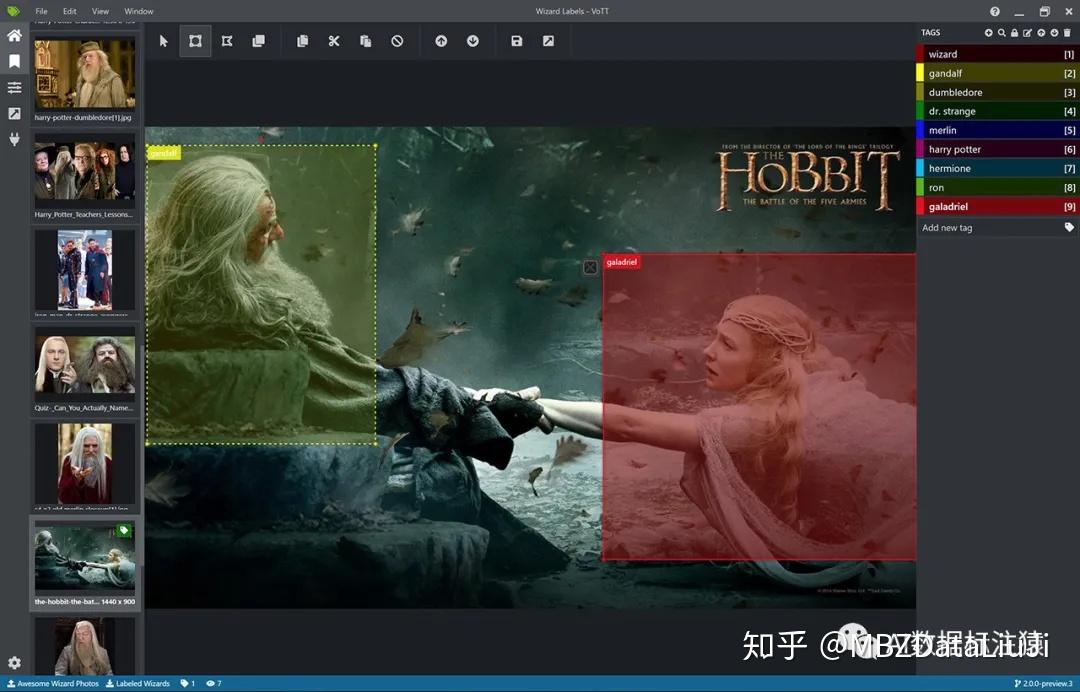This screenshot has width=1080, height=692.
Task: Go to previous asset arrow icon
Action: (442, 41)
